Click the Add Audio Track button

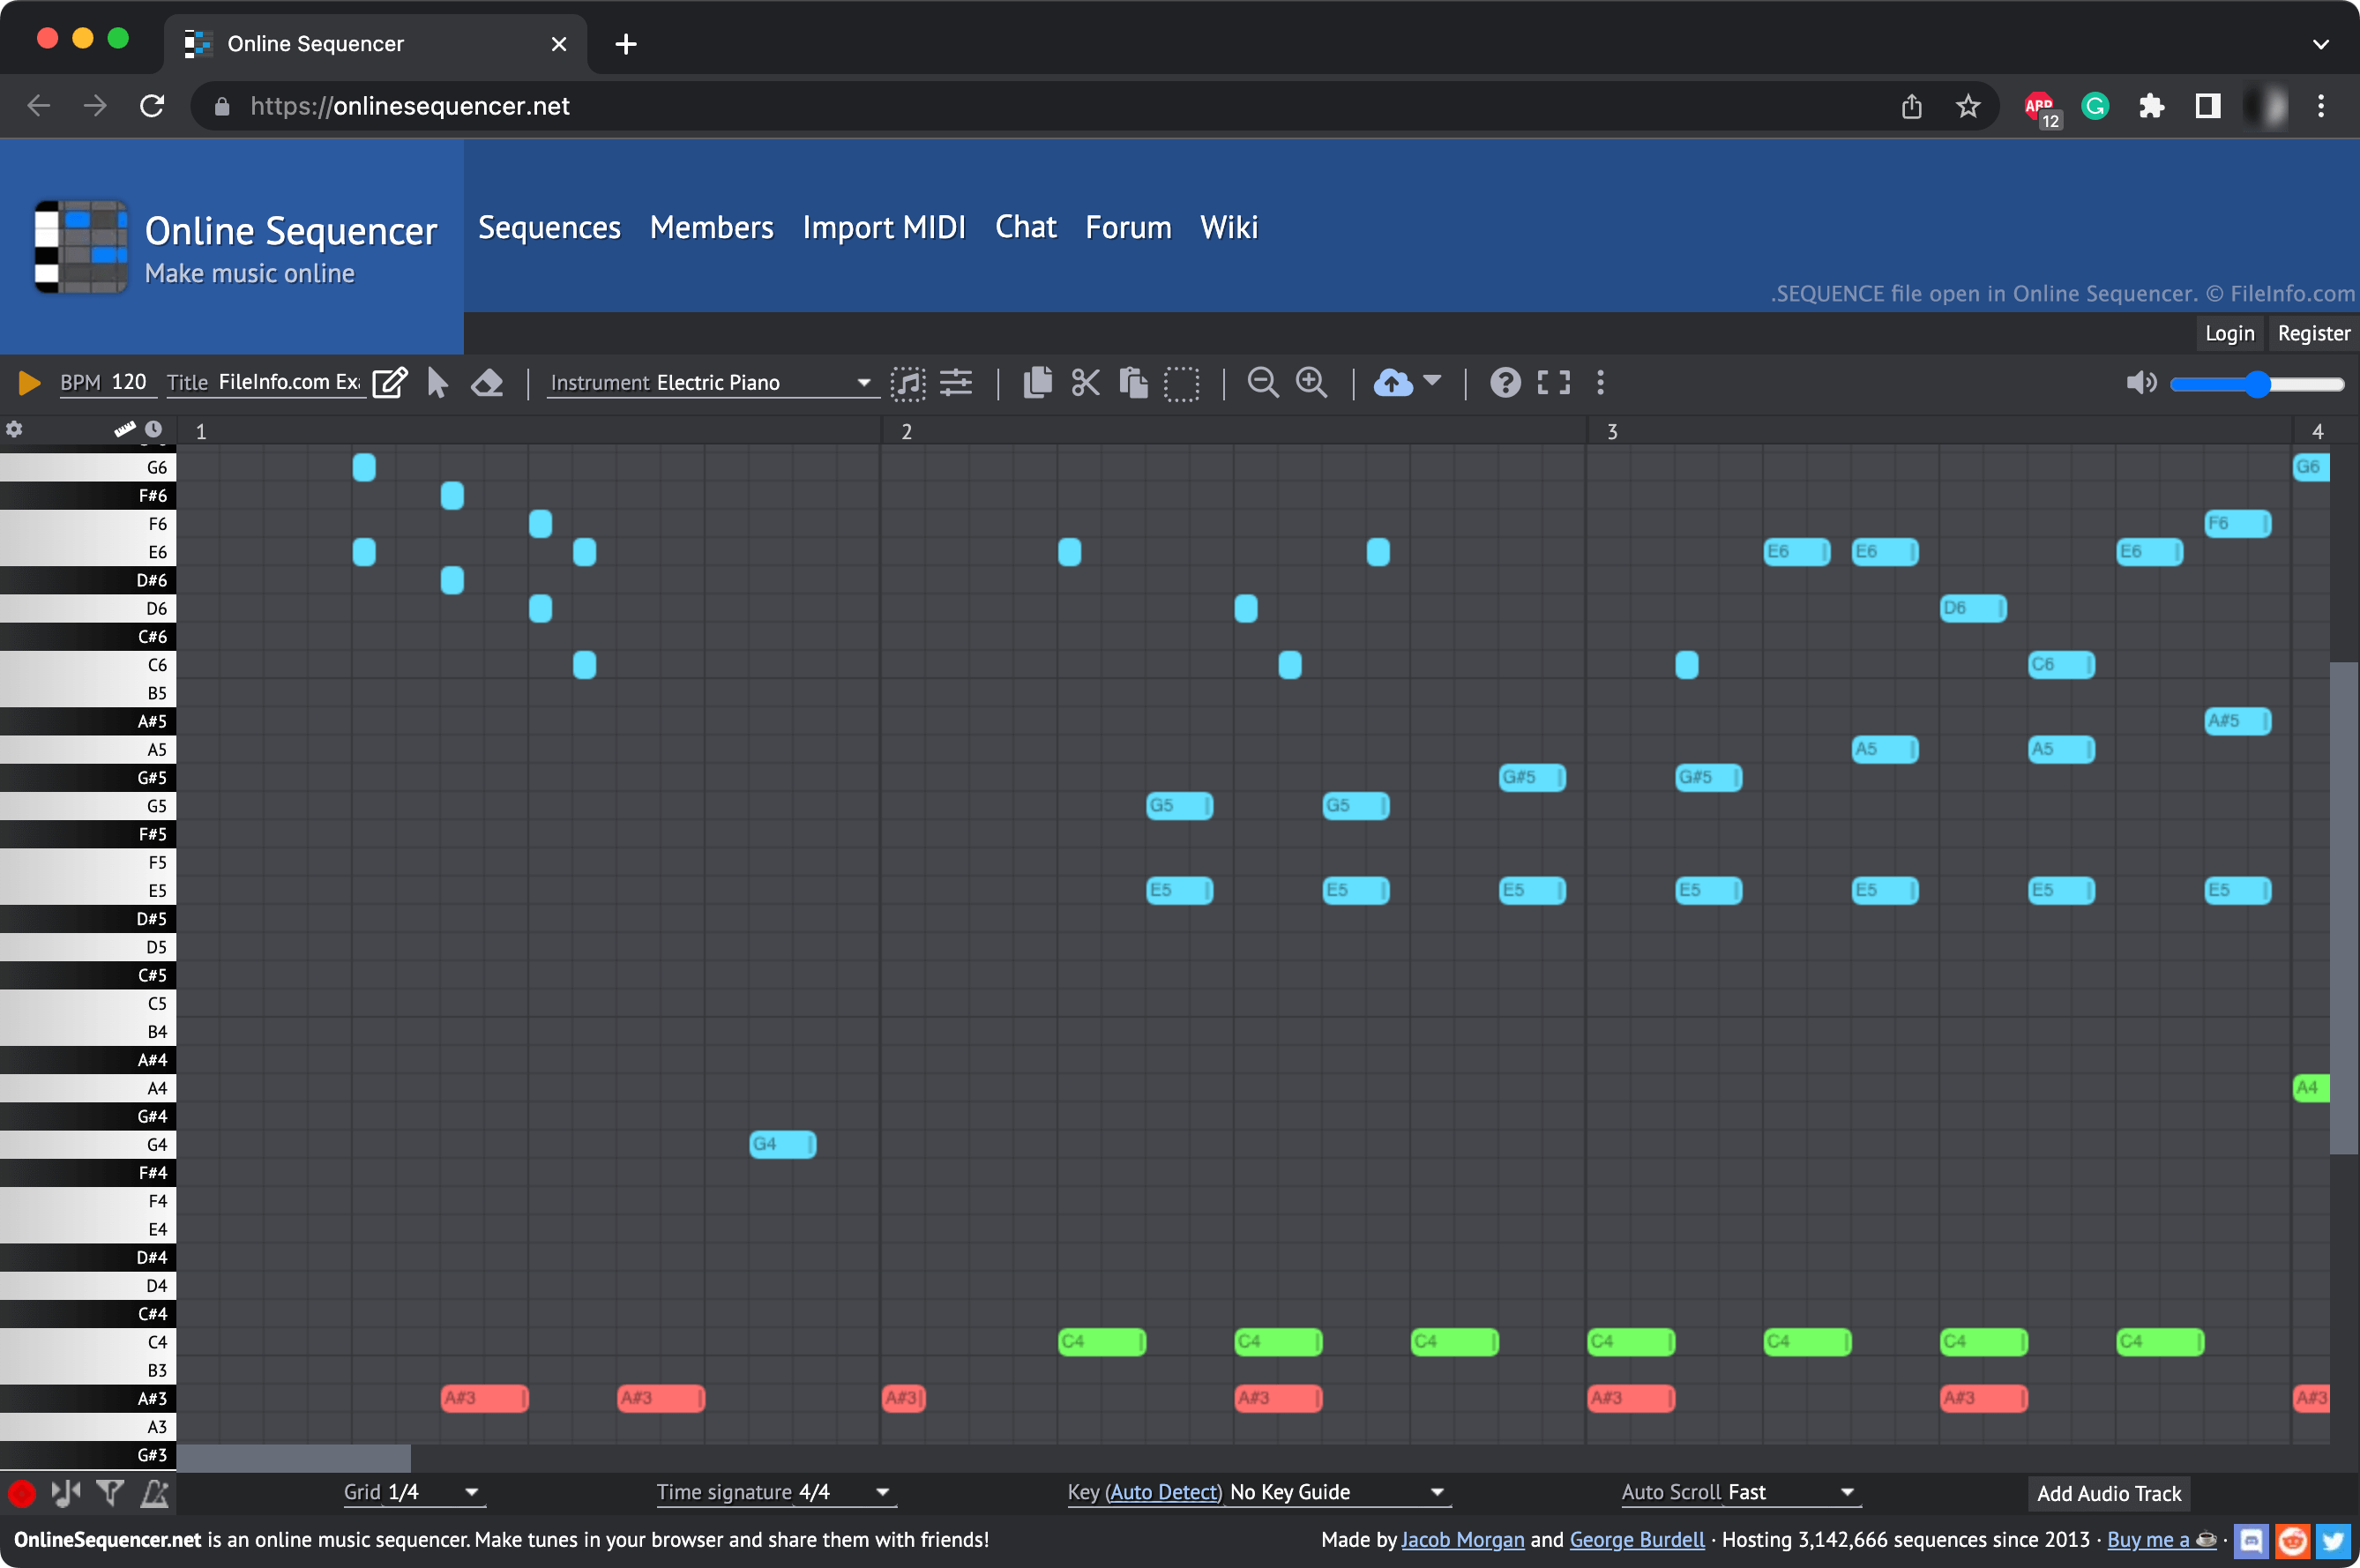point(2108,1494)
